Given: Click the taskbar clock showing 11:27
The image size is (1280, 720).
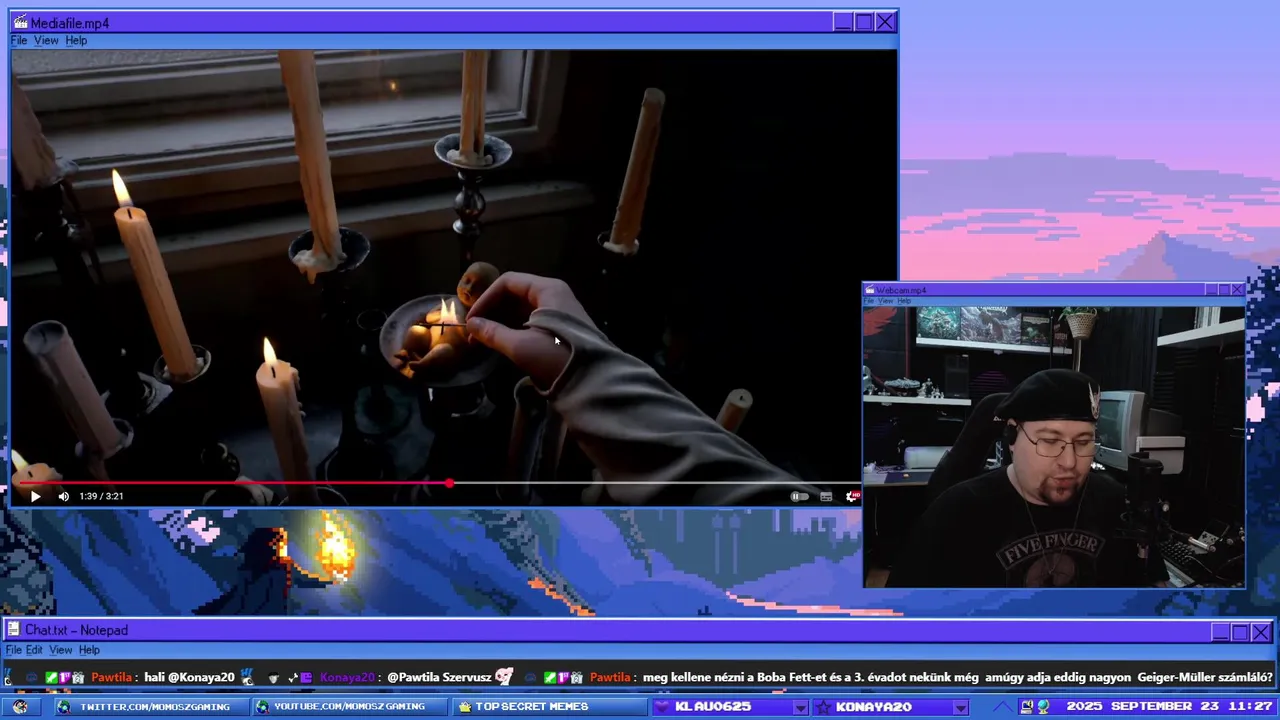Looking at the screenshot, I should 1251,707.
